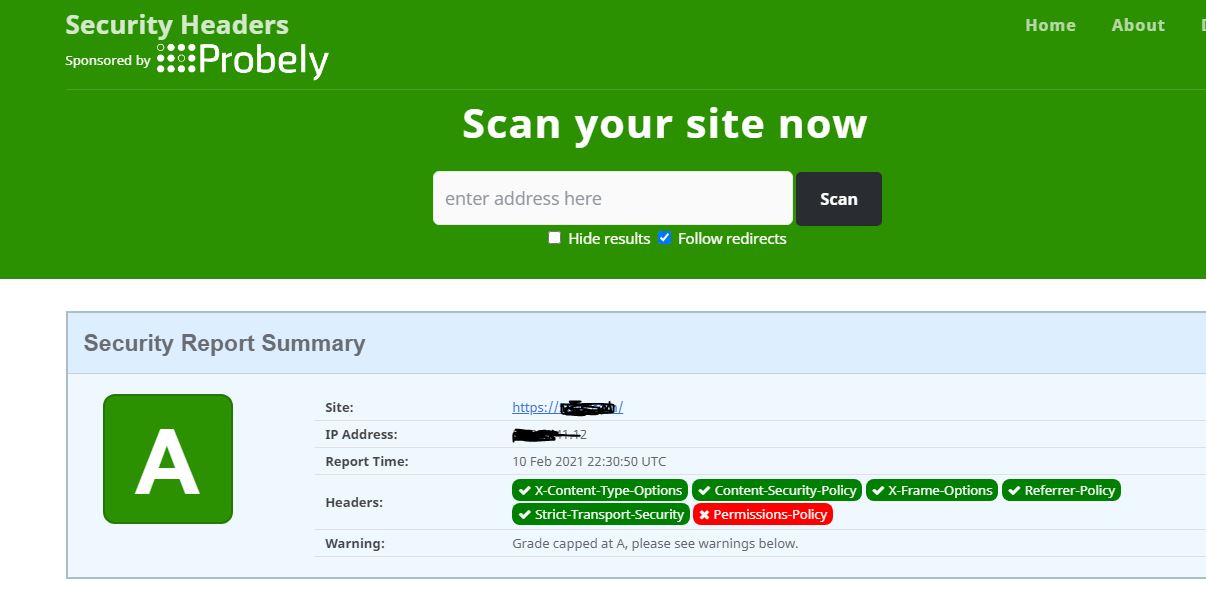Click the red X on Permissions-Policy badge
The image size is (1206, 594).
point(703,514)
